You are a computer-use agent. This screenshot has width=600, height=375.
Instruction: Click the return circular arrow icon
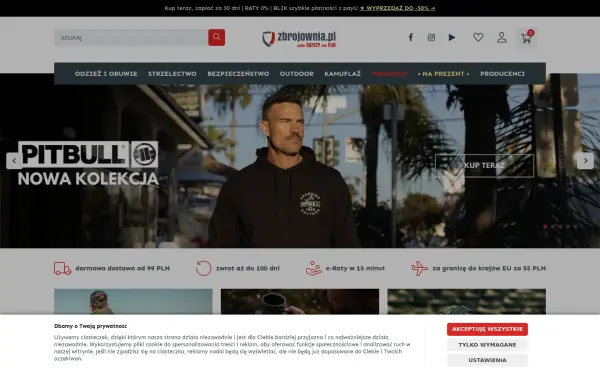coord(204,268)
